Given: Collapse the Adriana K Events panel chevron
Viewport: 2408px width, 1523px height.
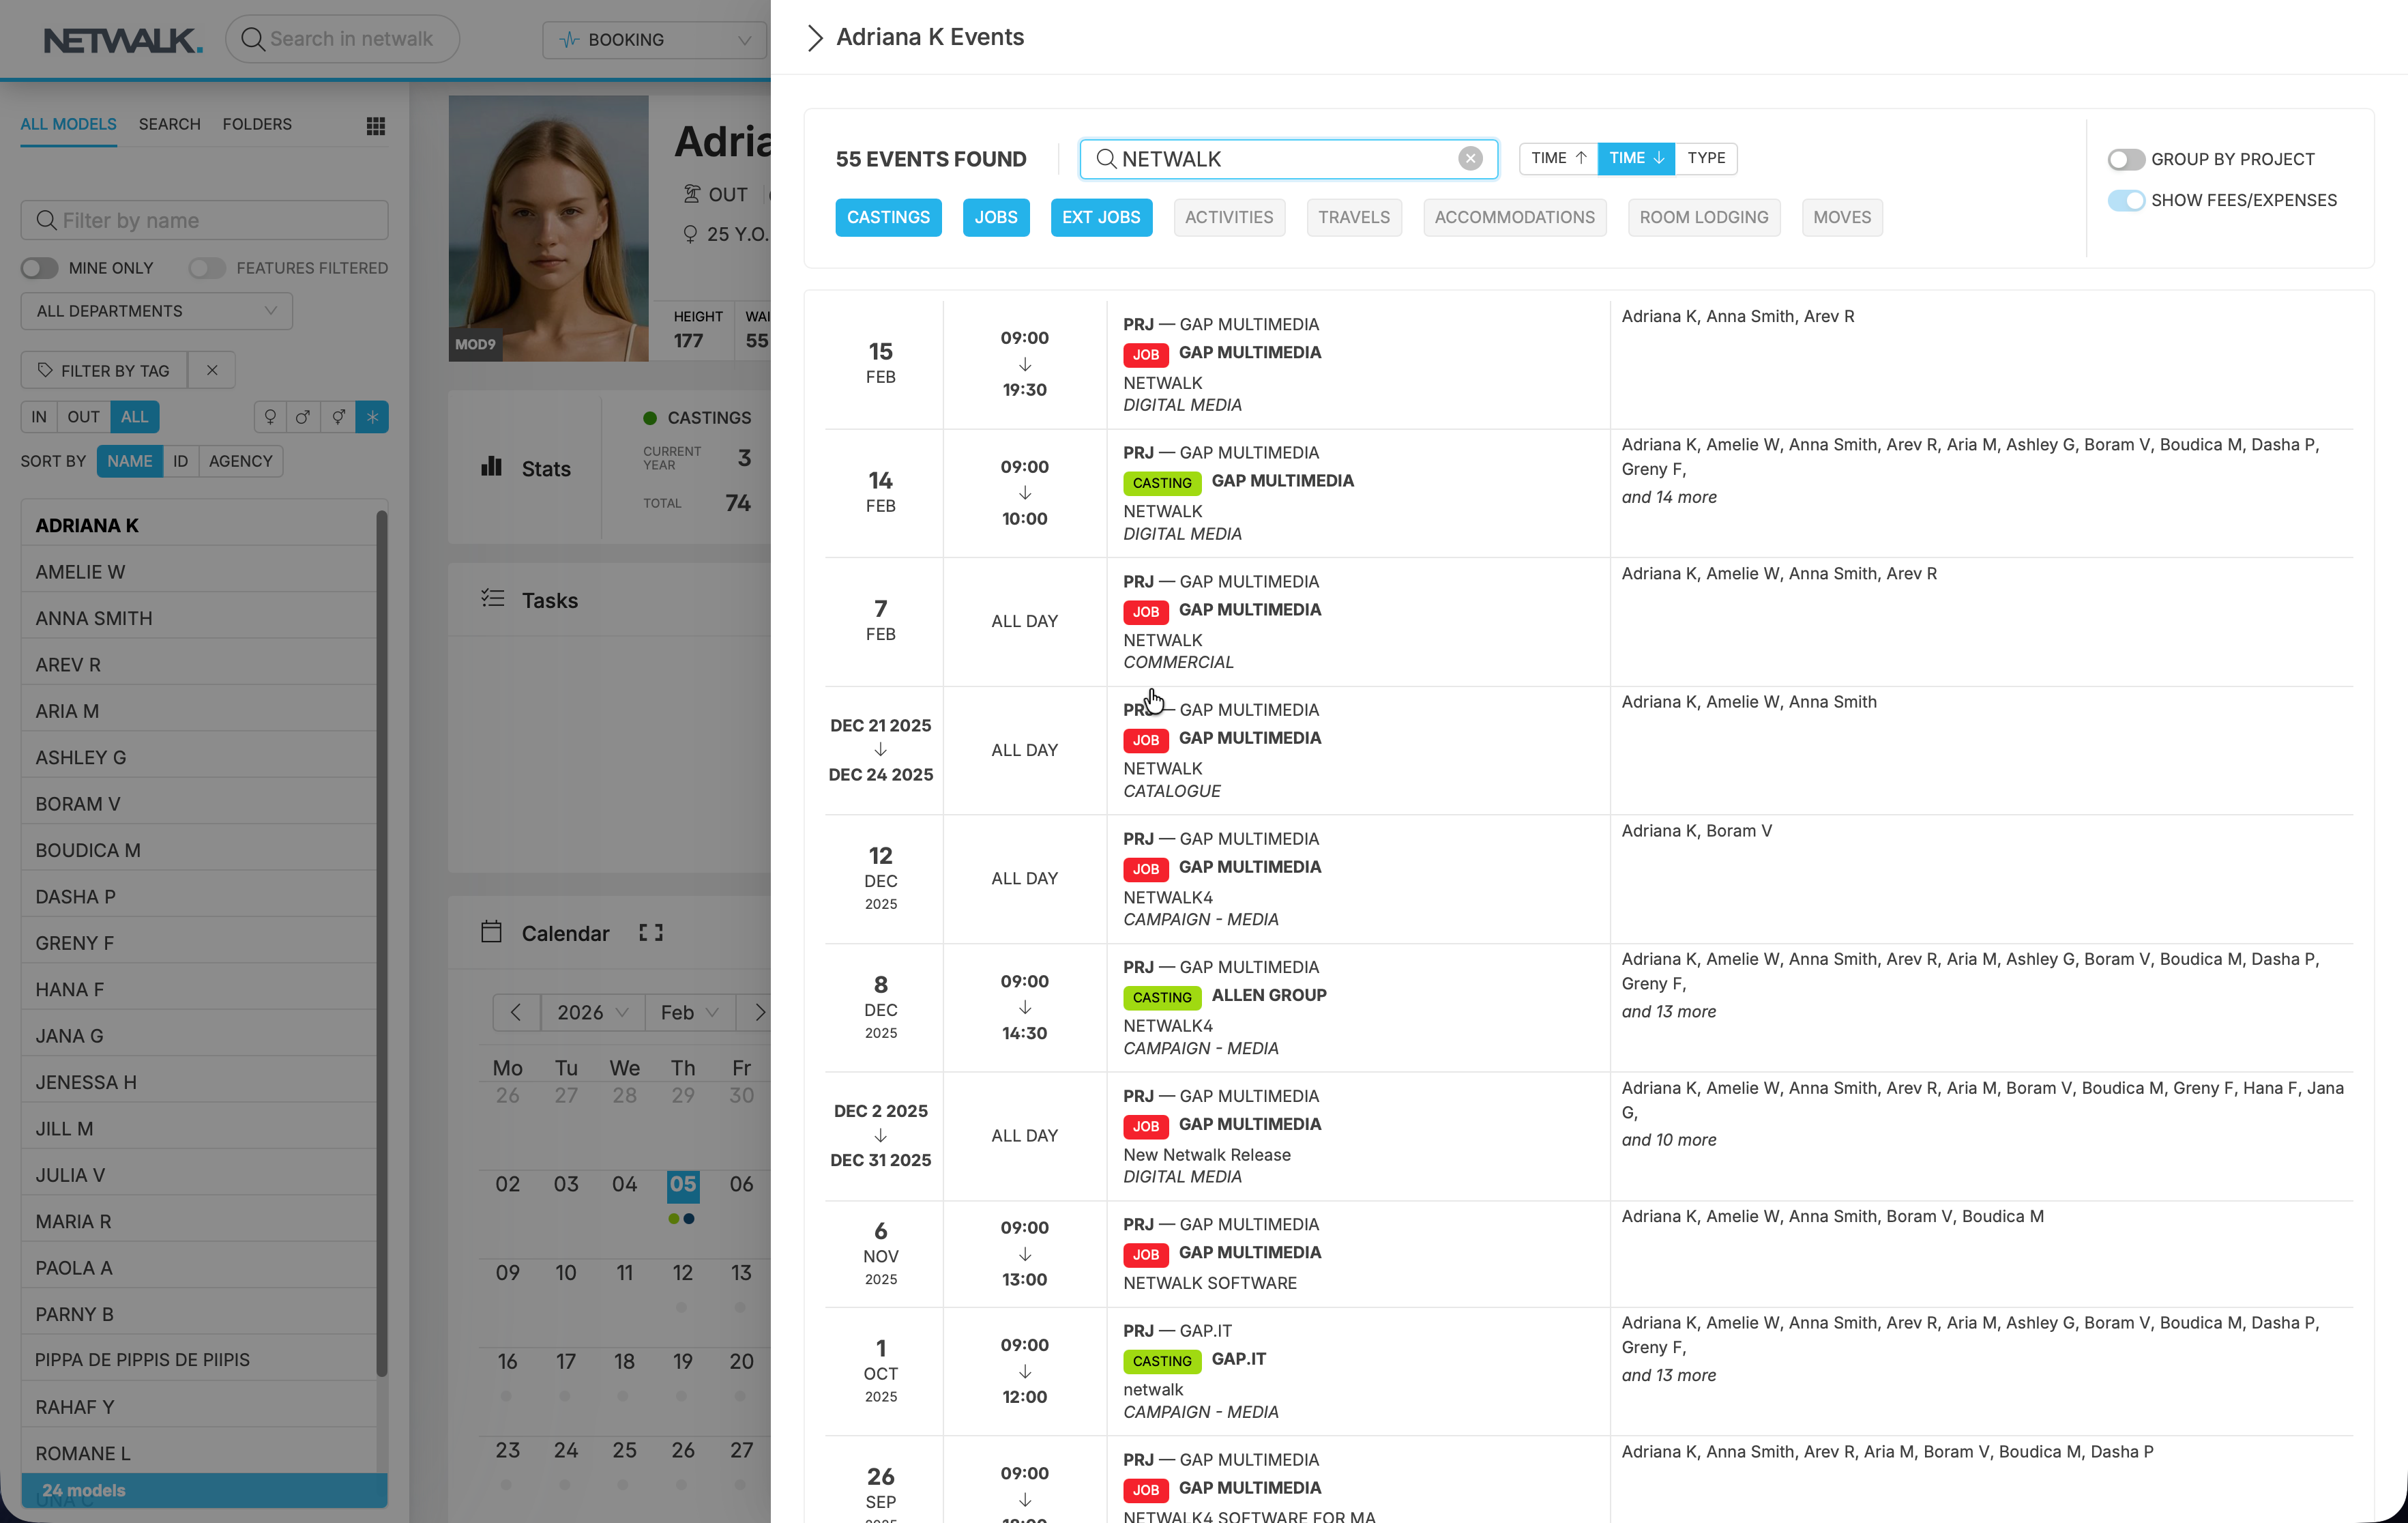Looking at the screenshot, I should (815, 38).
